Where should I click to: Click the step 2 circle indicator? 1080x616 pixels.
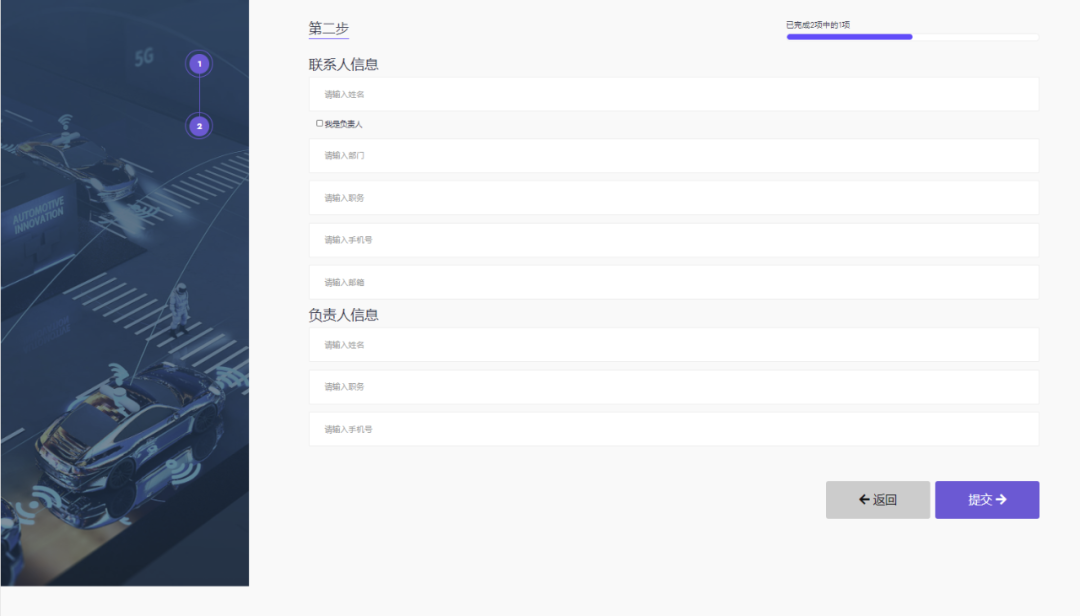click(199, 126)
